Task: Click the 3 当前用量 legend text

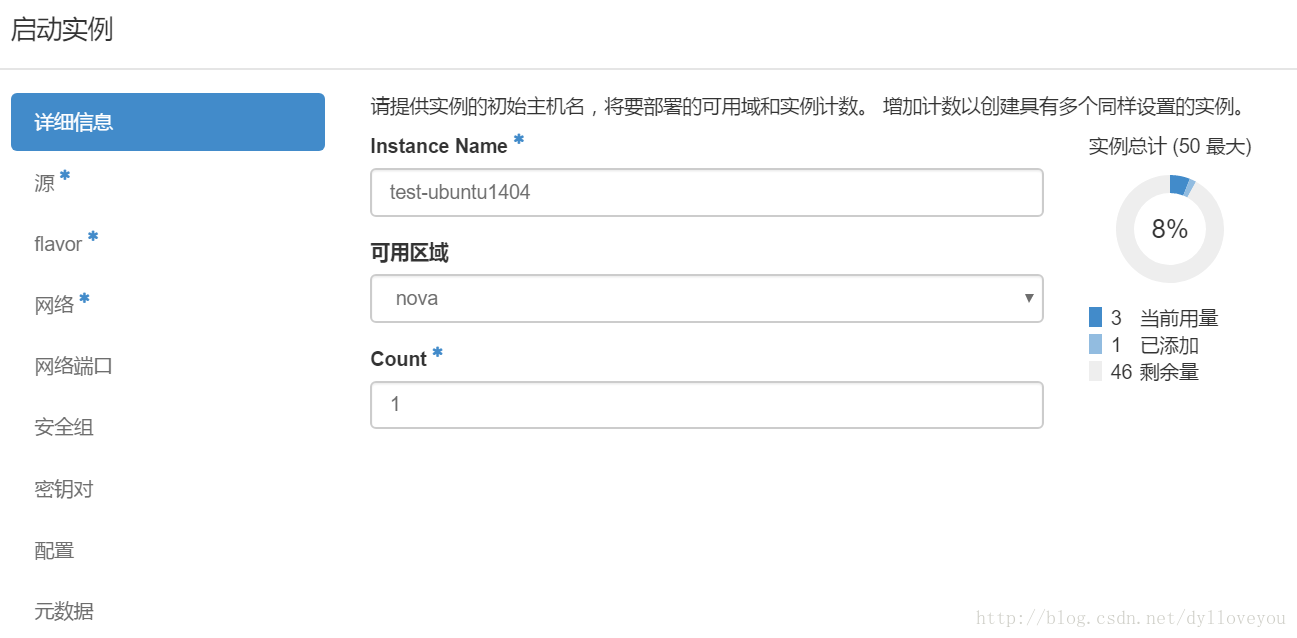Action: coord(1165,318)
